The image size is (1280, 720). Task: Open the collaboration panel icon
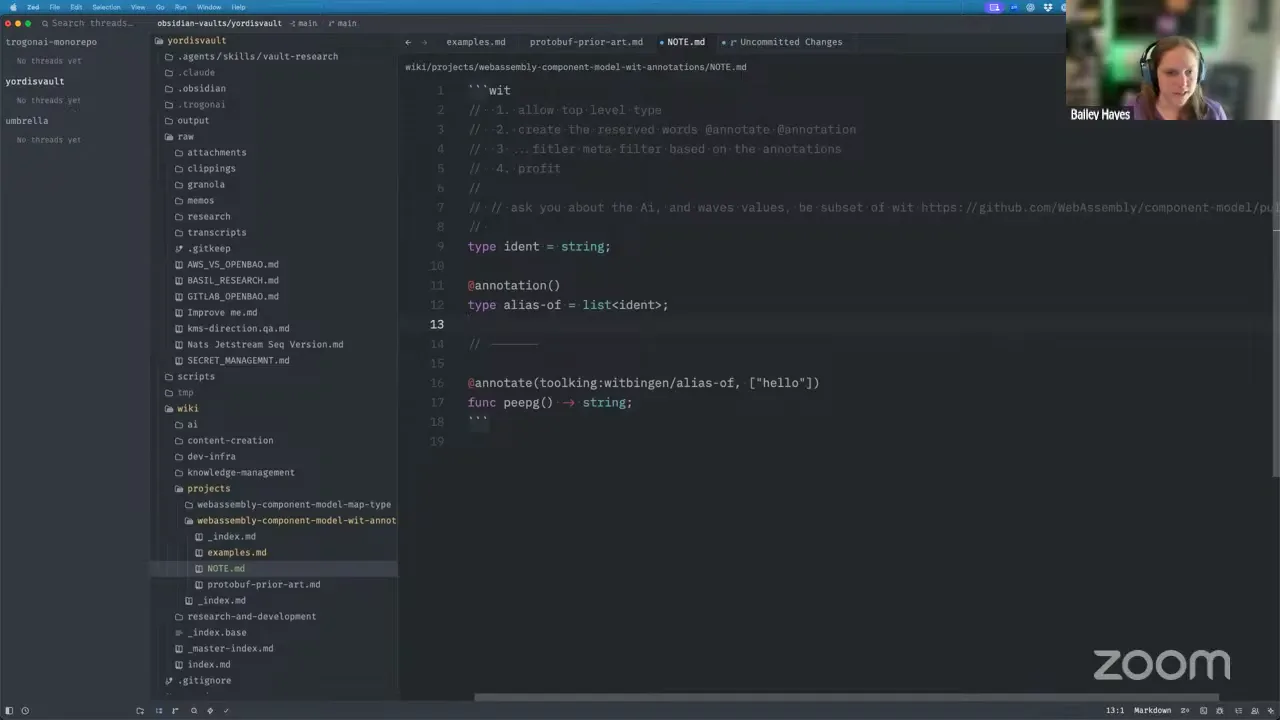pyautogui.click(x=1255, y=711)
